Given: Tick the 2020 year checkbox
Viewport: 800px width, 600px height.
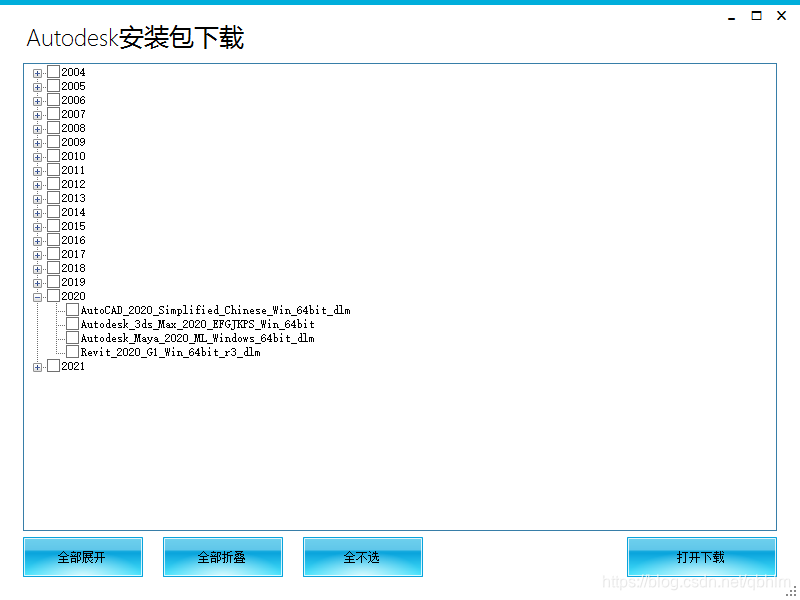Looking at the screenshot, I should [x=54, y=295].
